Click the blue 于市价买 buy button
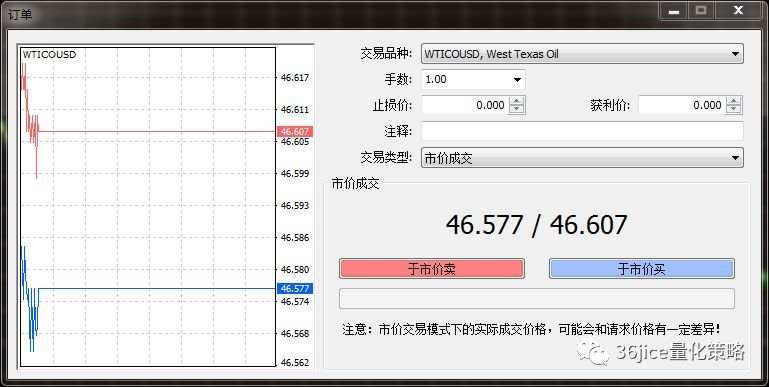This screenshot has width=769, height=387. coord(641,269)
